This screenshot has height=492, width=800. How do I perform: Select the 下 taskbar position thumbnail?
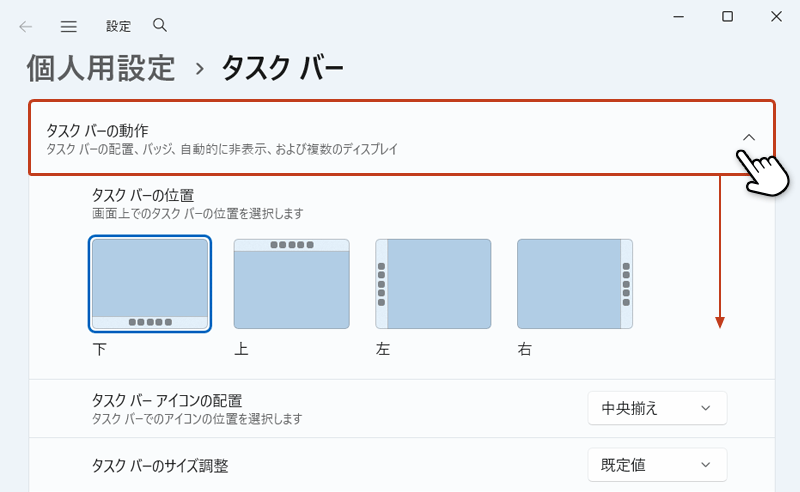[x=149, y=284]
